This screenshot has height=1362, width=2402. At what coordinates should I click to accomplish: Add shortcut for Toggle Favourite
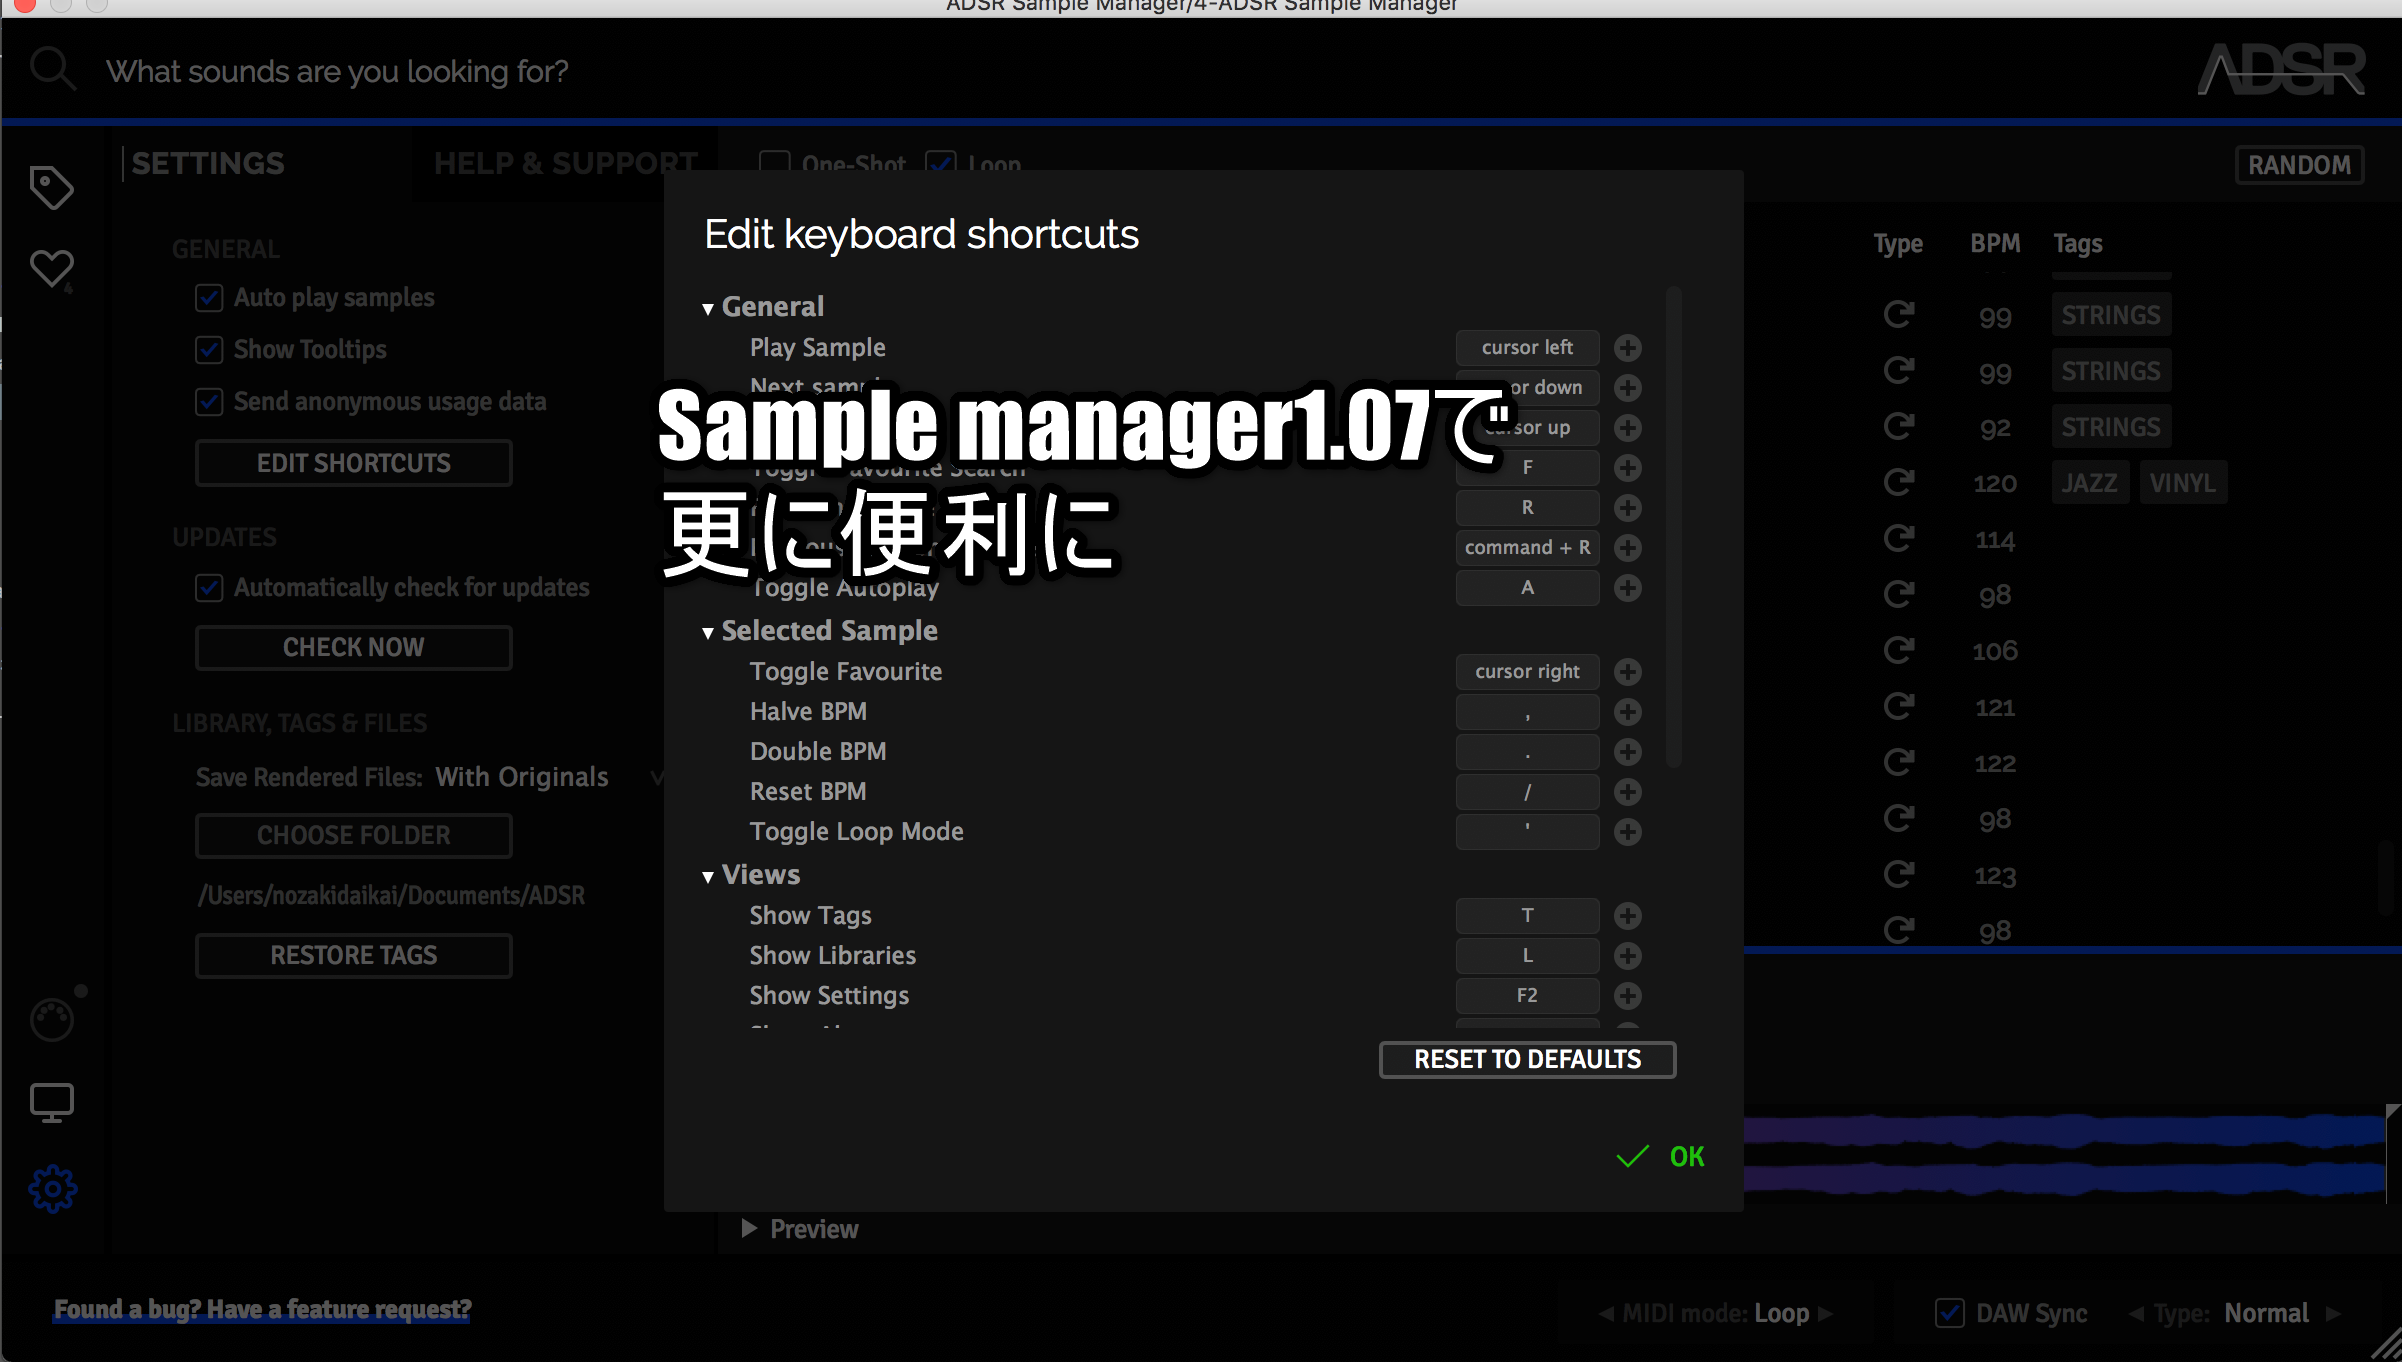pyautogui.click(x=1627, y=672)
